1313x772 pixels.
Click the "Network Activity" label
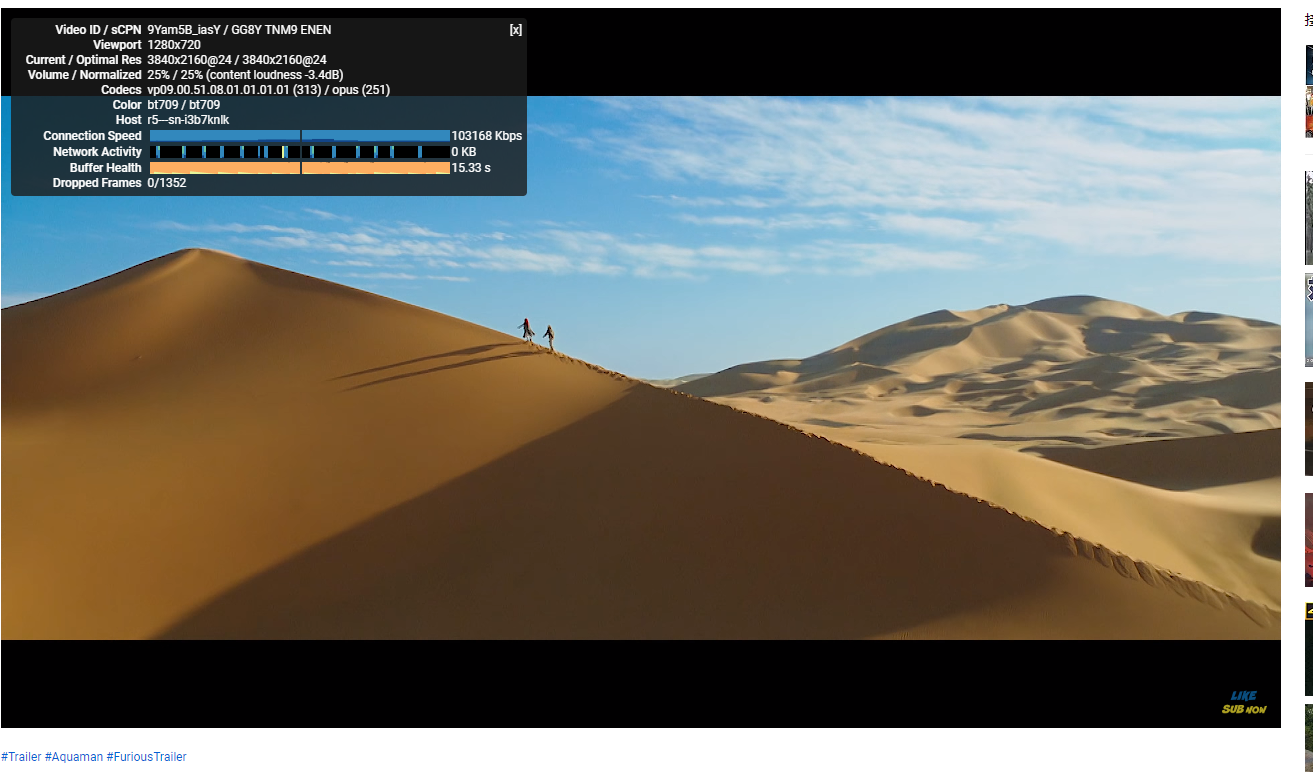pyautogui.click(x=97, y=152)
